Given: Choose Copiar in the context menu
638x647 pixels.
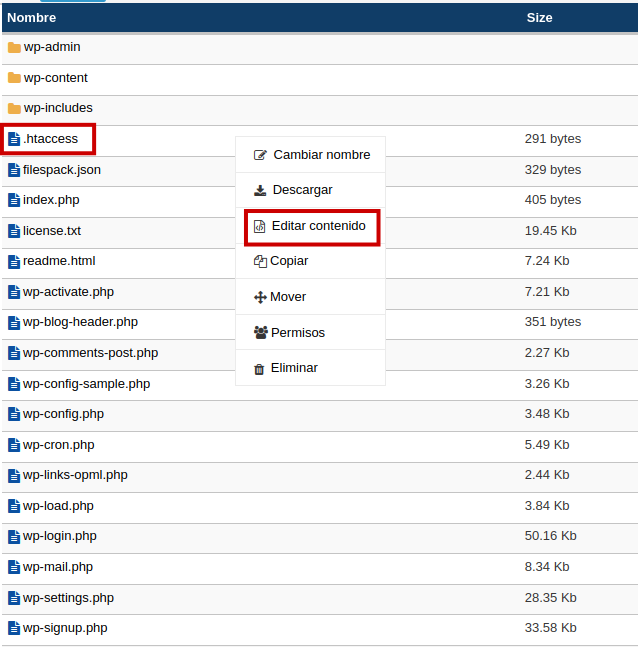Looking at the screenshot, I should tap(289, 261).
